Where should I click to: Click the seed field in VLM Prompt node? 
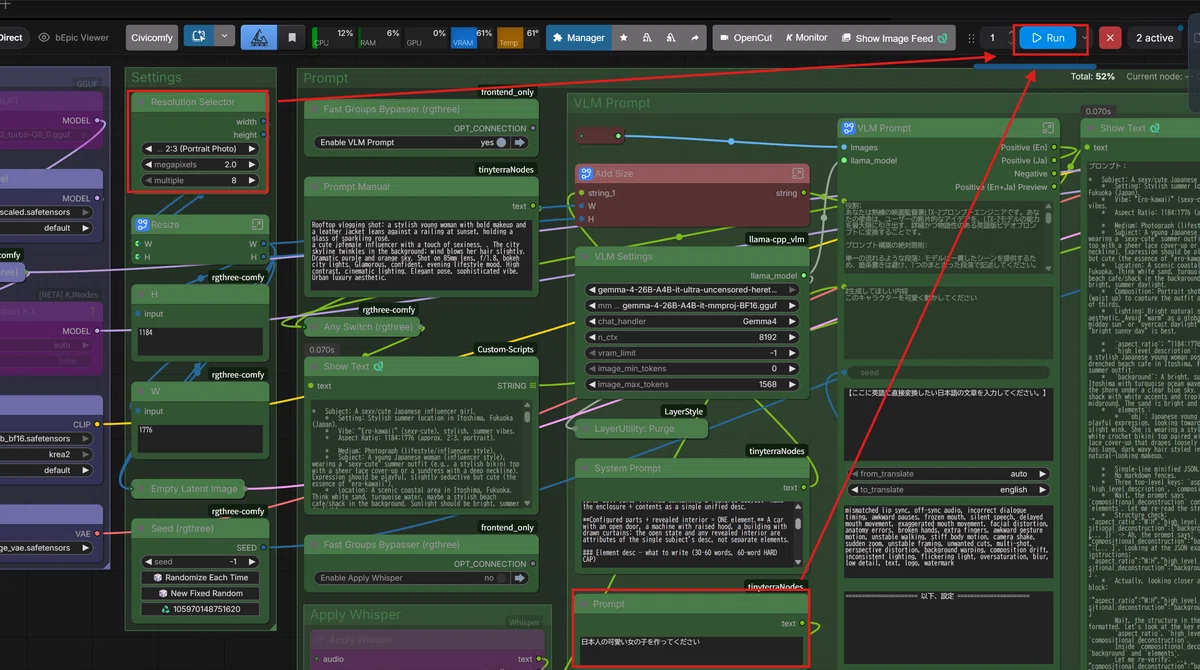(946, 372)
